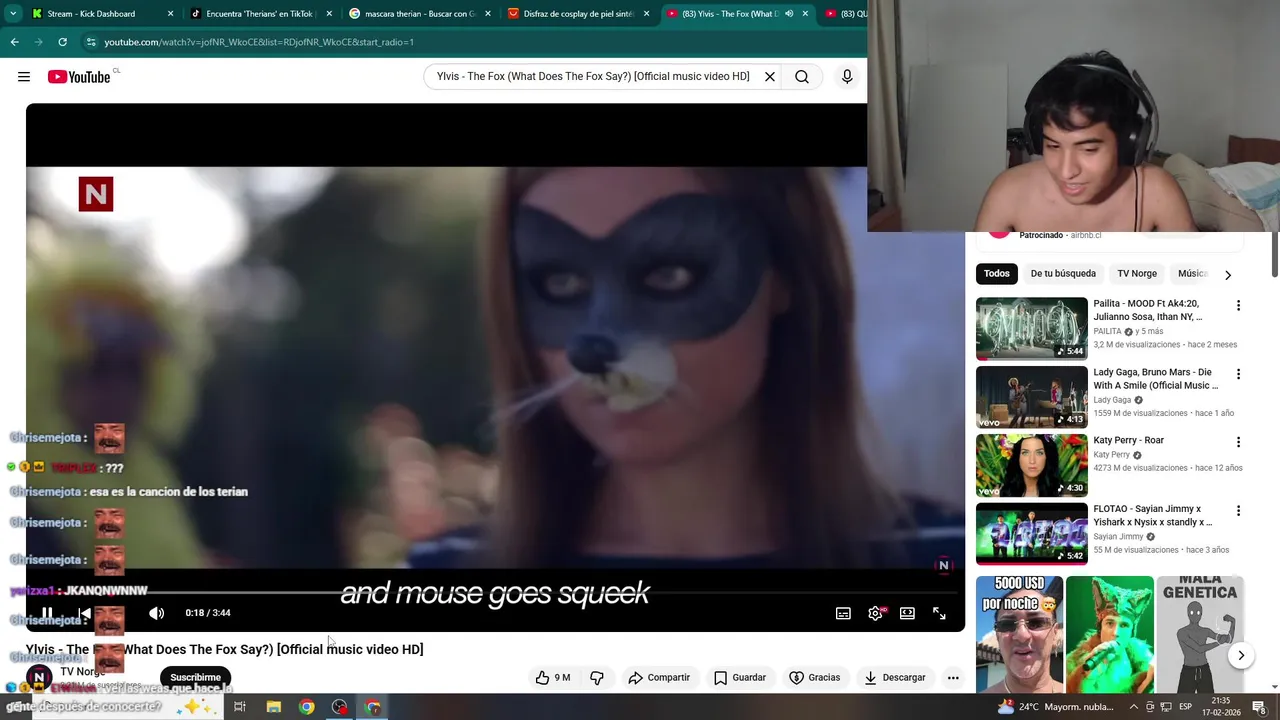Save the video with Guardar
Image resolution: width=1280 pixels, height=720 pixels.
(740, 677)
